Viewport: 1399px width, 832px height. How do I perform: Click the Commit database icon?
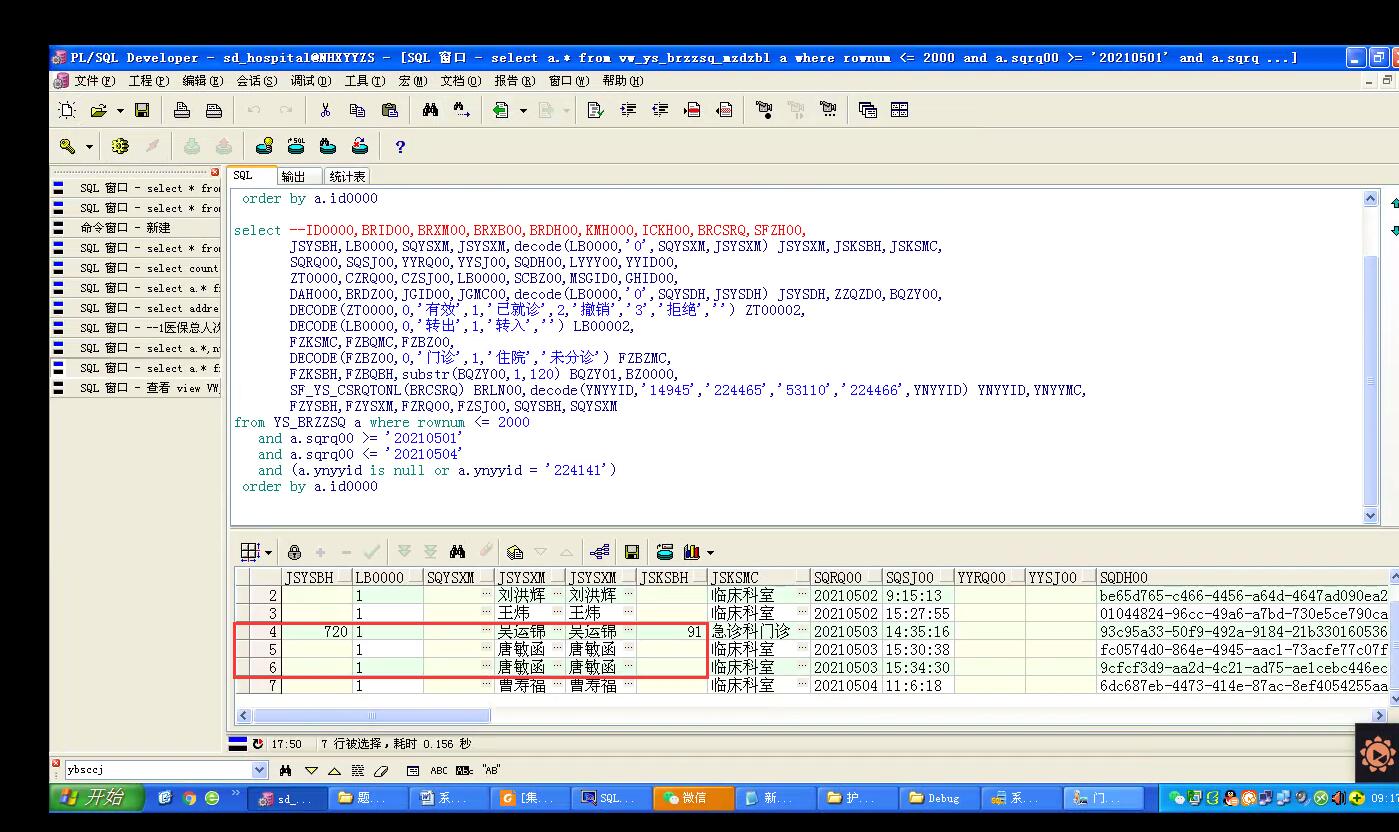[192, 146]
